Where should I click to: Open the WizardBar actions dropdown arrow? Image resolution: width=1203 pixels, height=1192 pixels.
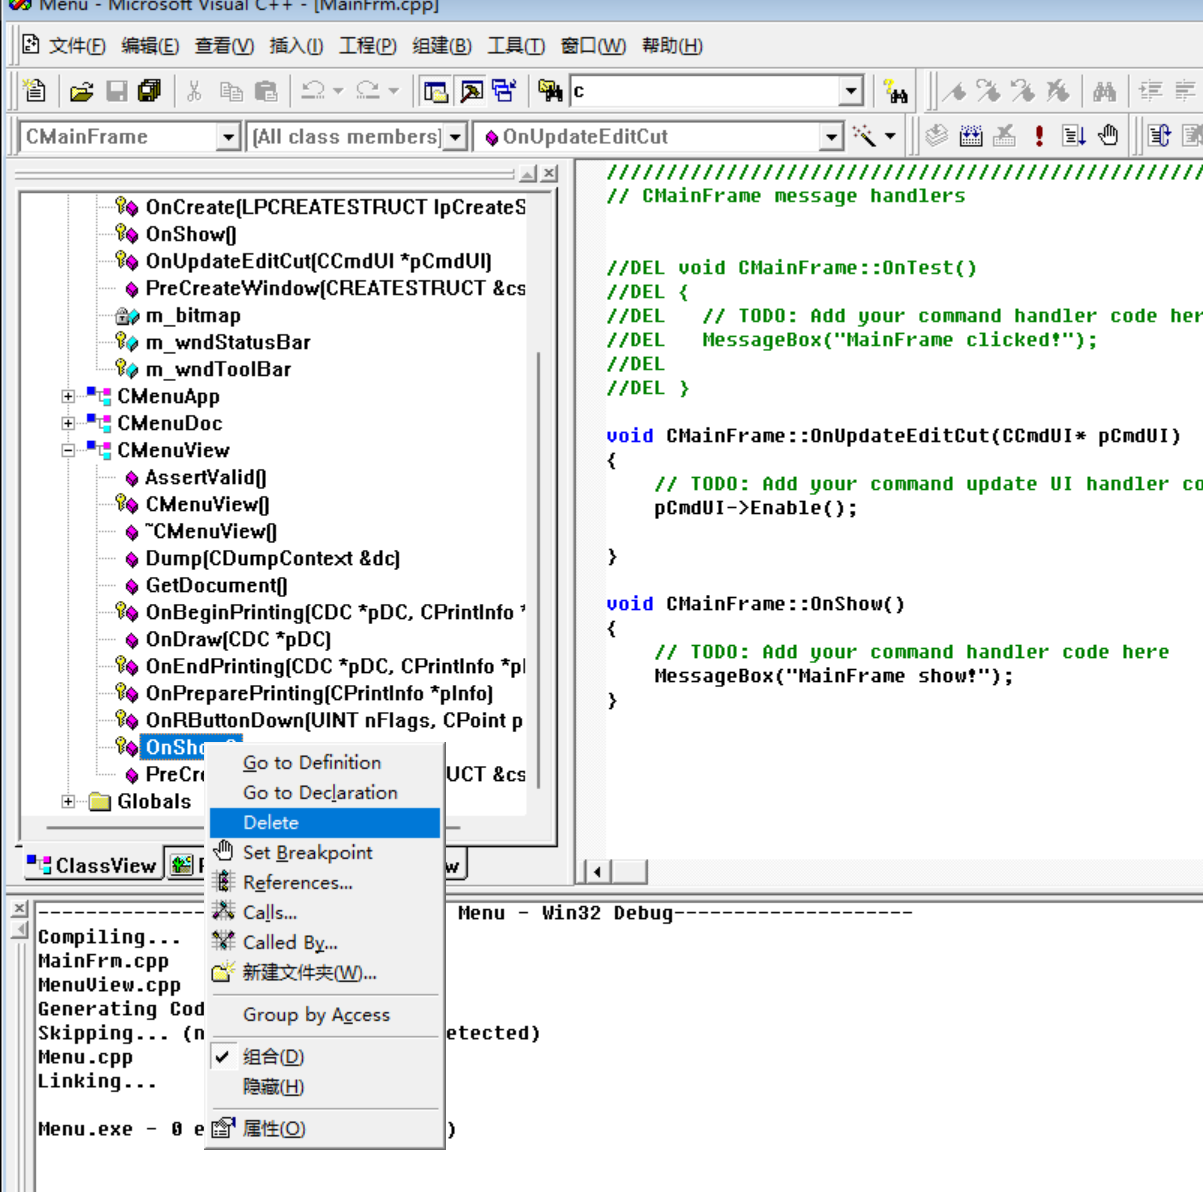(x=890, y=136)
